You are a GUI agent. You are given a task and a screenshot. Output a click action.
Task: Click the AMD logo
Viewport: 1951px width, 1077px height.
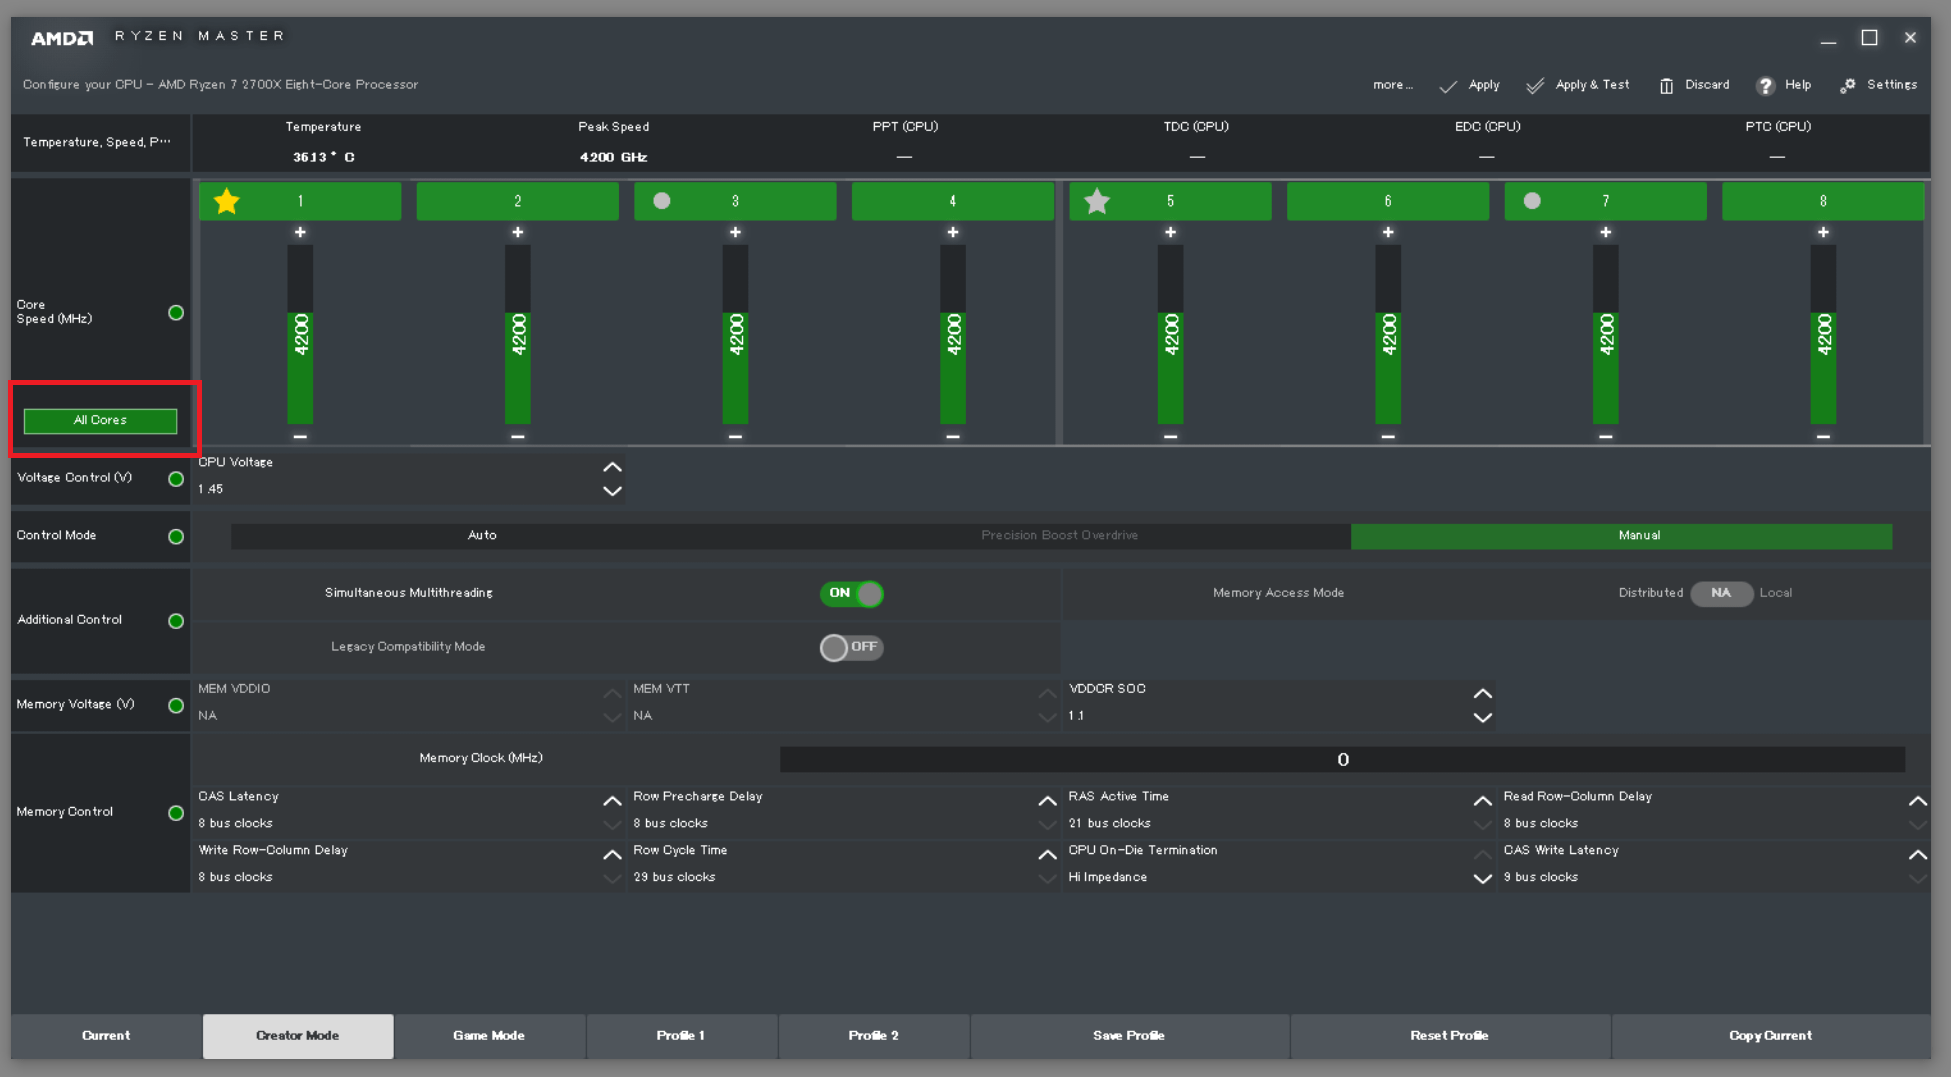tap(62, 38)
